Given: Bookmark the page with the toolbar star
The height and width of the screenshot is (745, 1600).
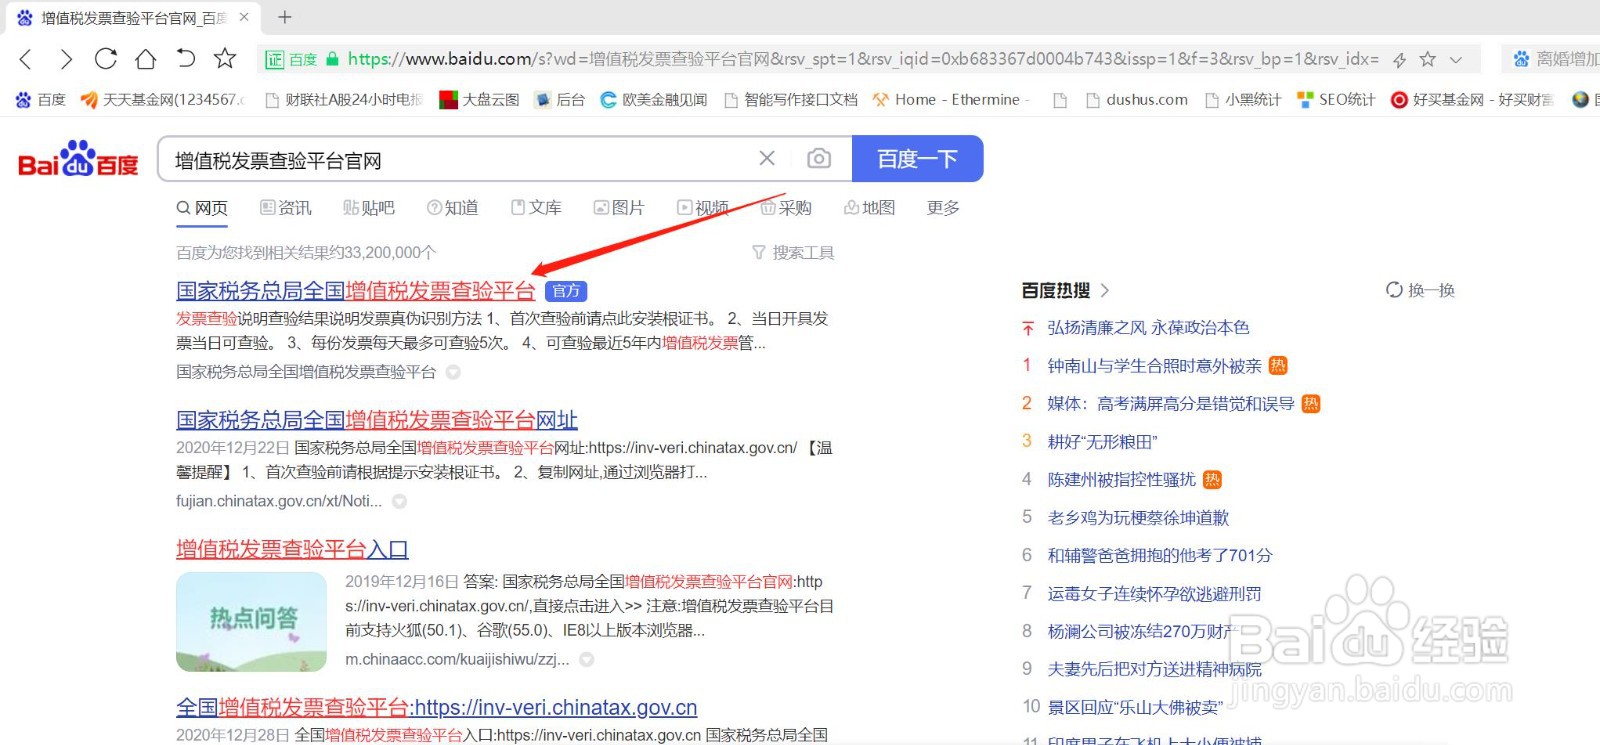Looking at the screenshot, I should 225,58.
